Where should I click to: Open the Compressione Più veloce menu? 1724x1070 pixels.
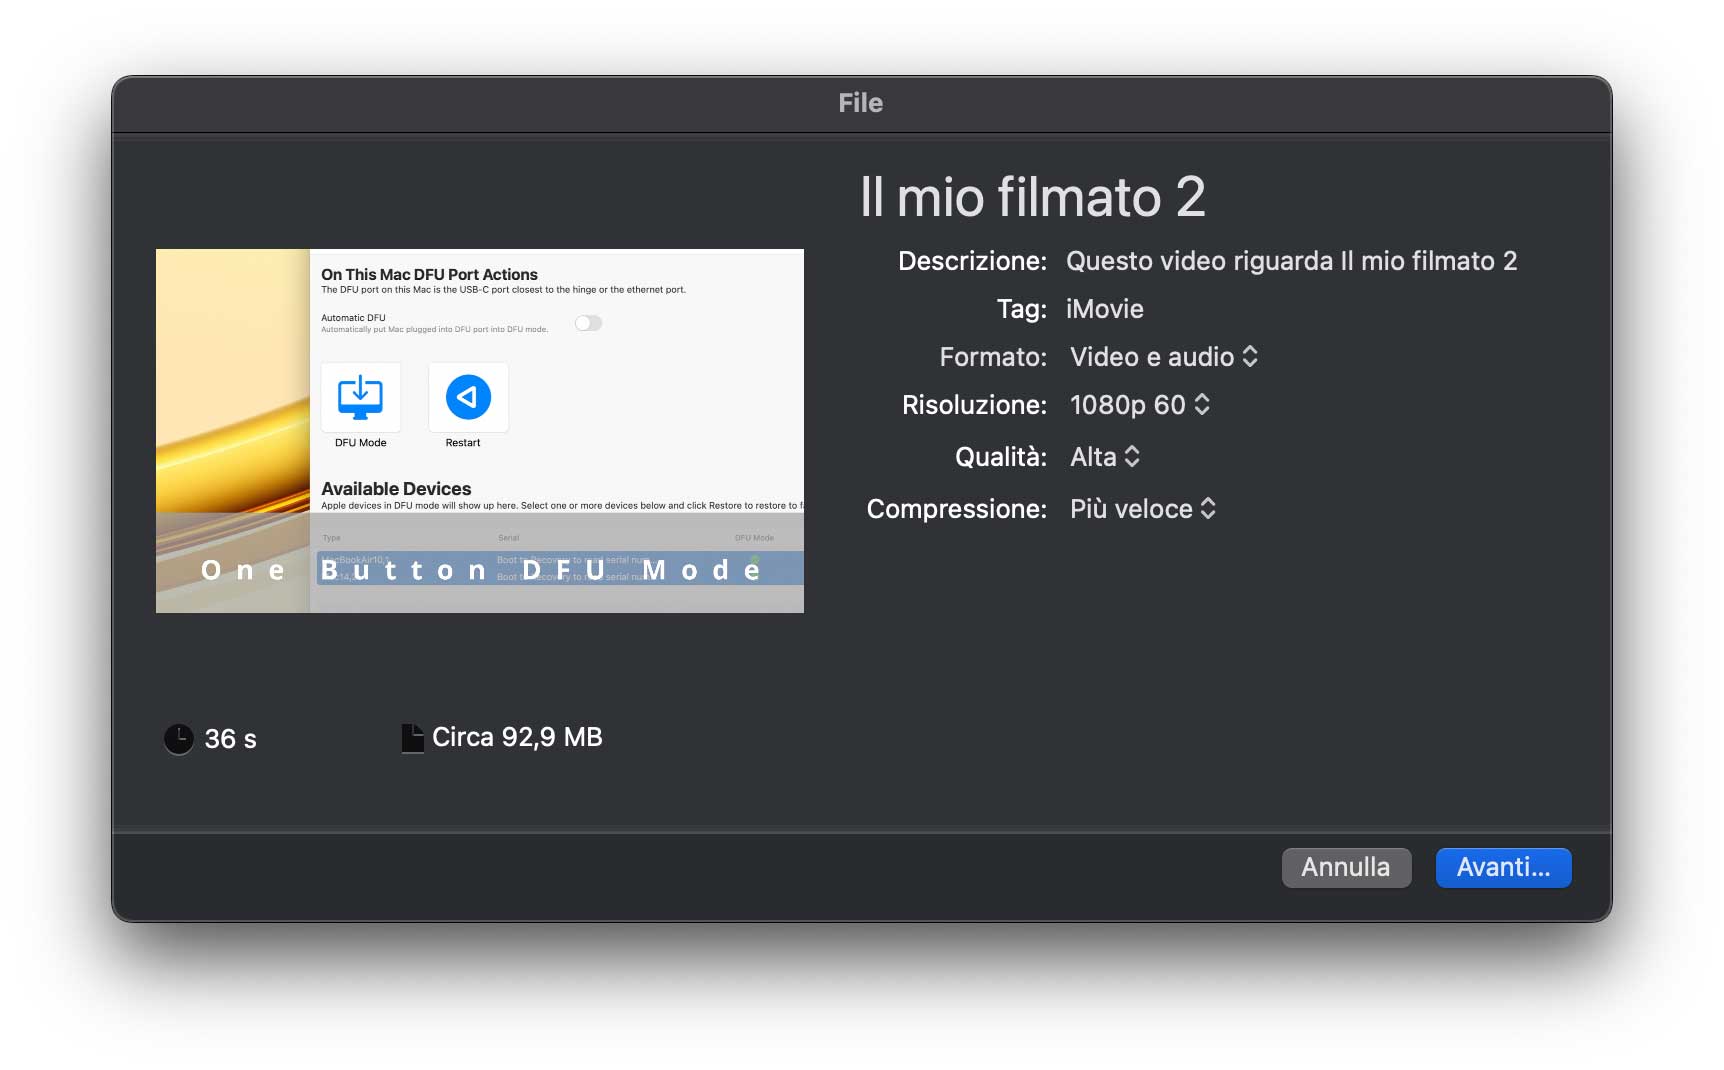coord(1142,509)
